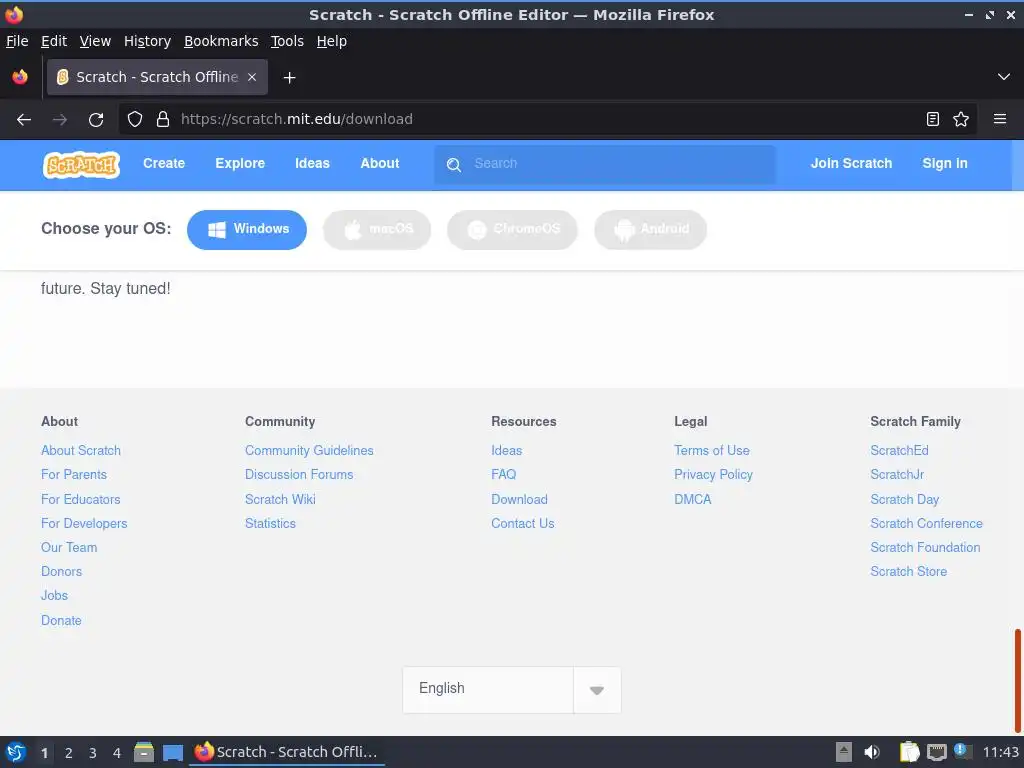The image size is (1024, 768).
Task: Go back with the browser back arrow
Action: [24, 120]
